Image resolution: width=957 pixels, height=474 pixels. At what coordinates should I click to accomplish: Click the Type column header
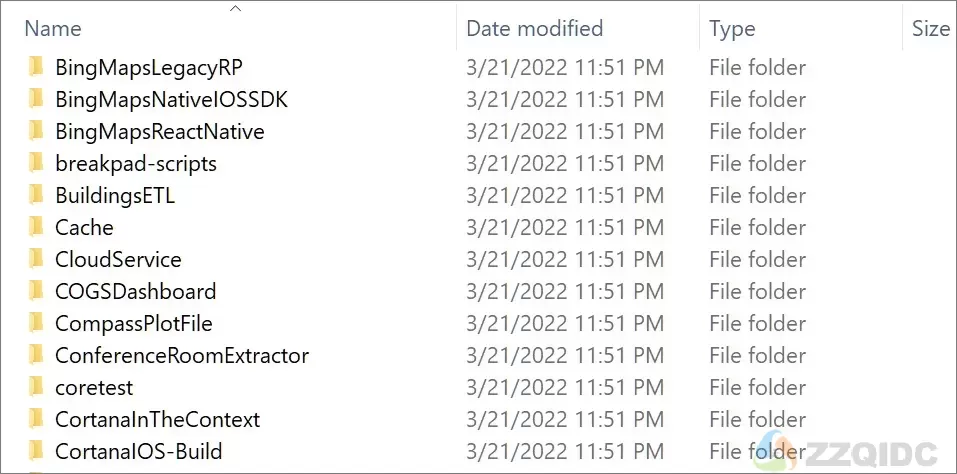tap(732, 29)
